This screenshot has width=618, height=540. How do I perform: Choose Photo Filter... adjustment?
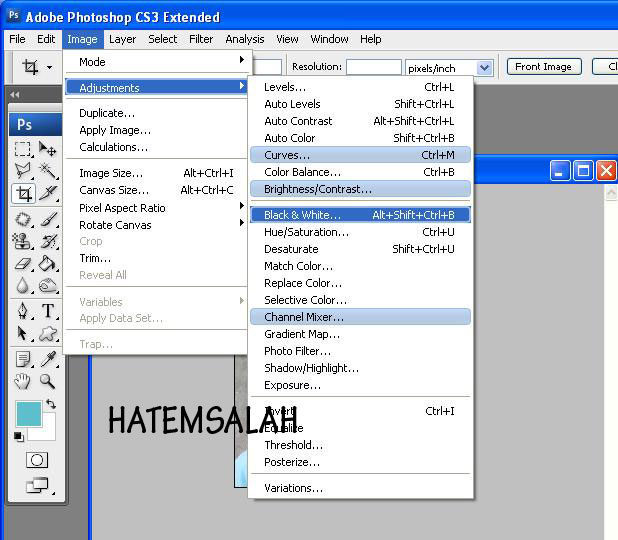(360, 351)
